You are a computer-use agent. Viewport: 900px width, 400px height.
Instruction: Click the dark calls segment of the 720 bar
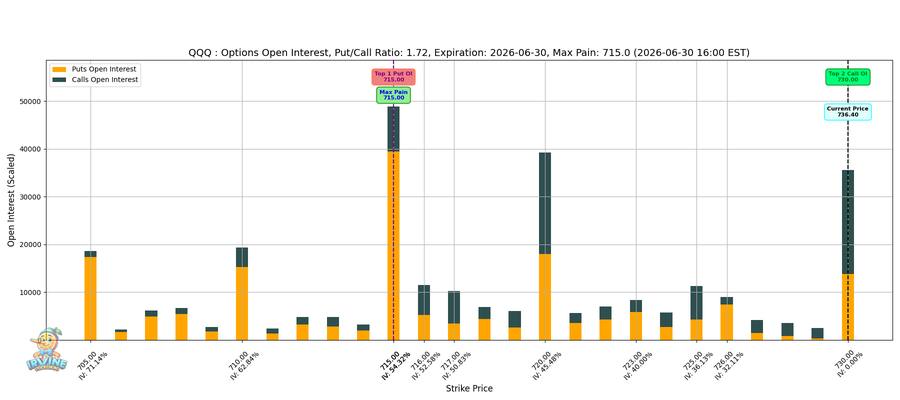(x=545, y=203)
